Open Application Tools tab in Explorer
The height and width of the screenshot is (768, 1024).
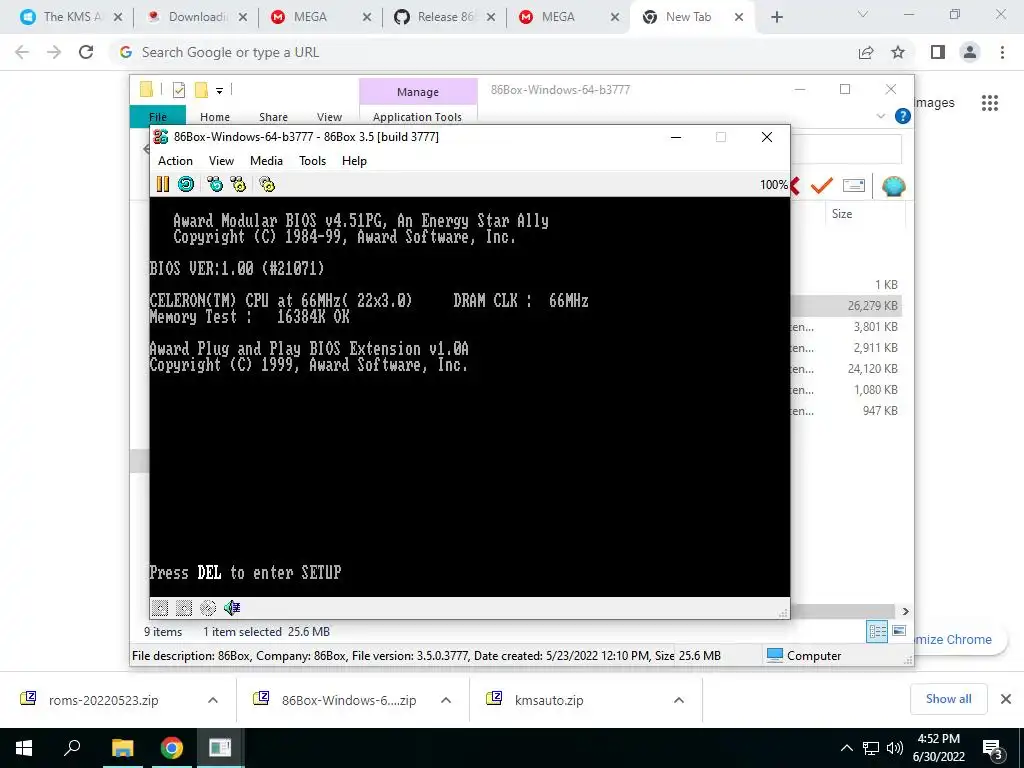tap(417, 117)
